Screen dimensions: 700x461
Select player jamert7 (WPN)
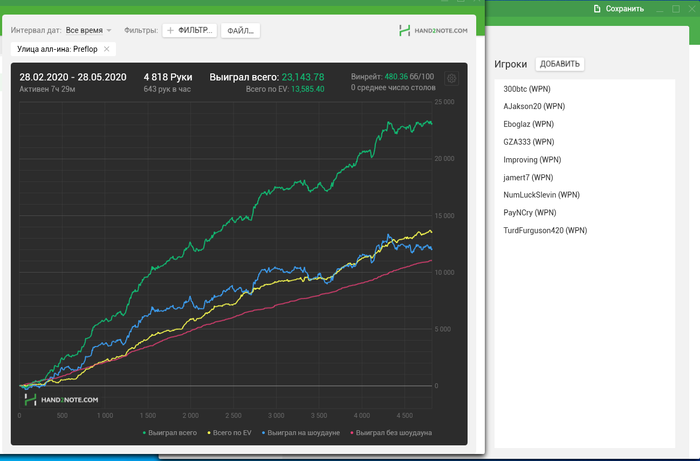coord(528,177)
